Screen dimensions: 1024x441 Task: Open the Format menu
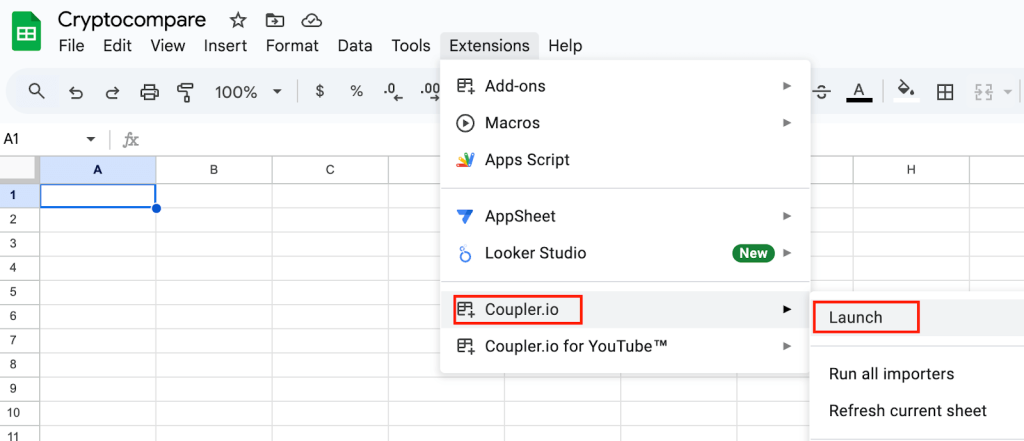coord(292,46)
